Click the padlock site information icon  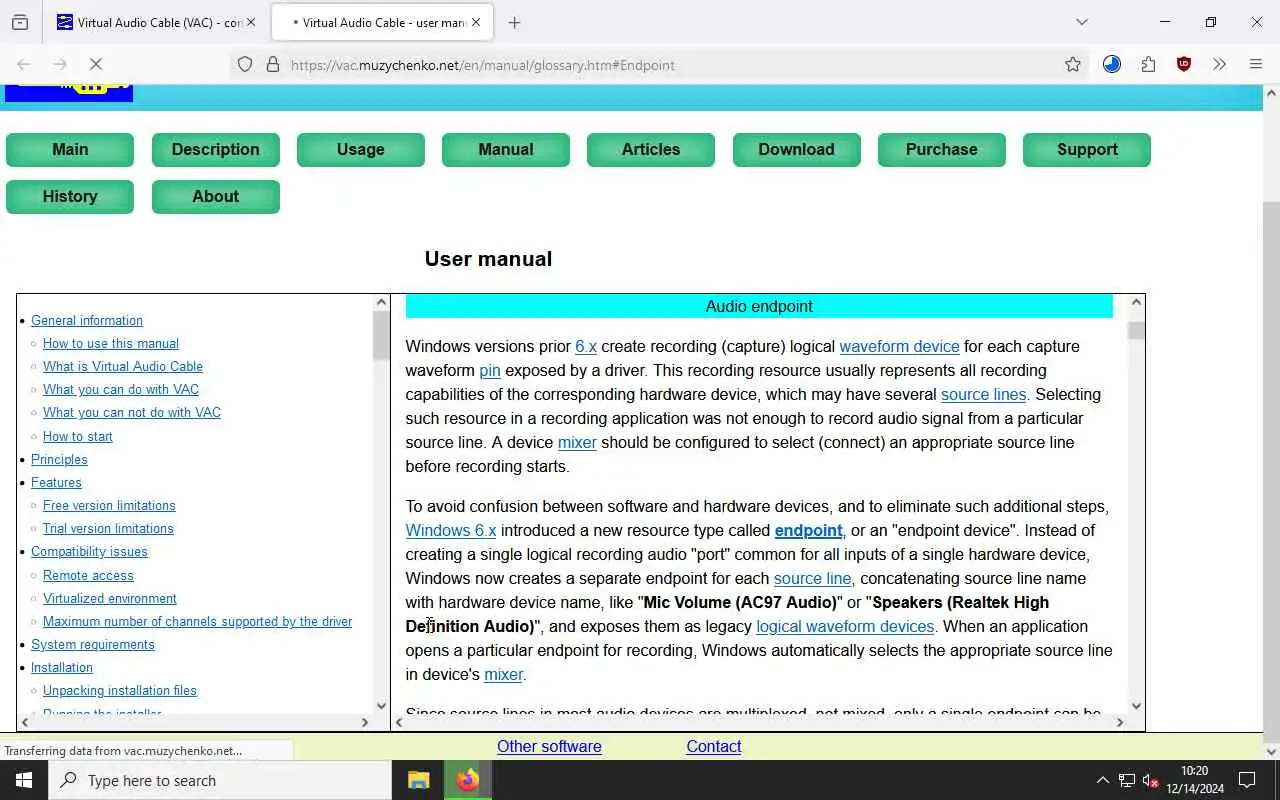tap(272, 65)
